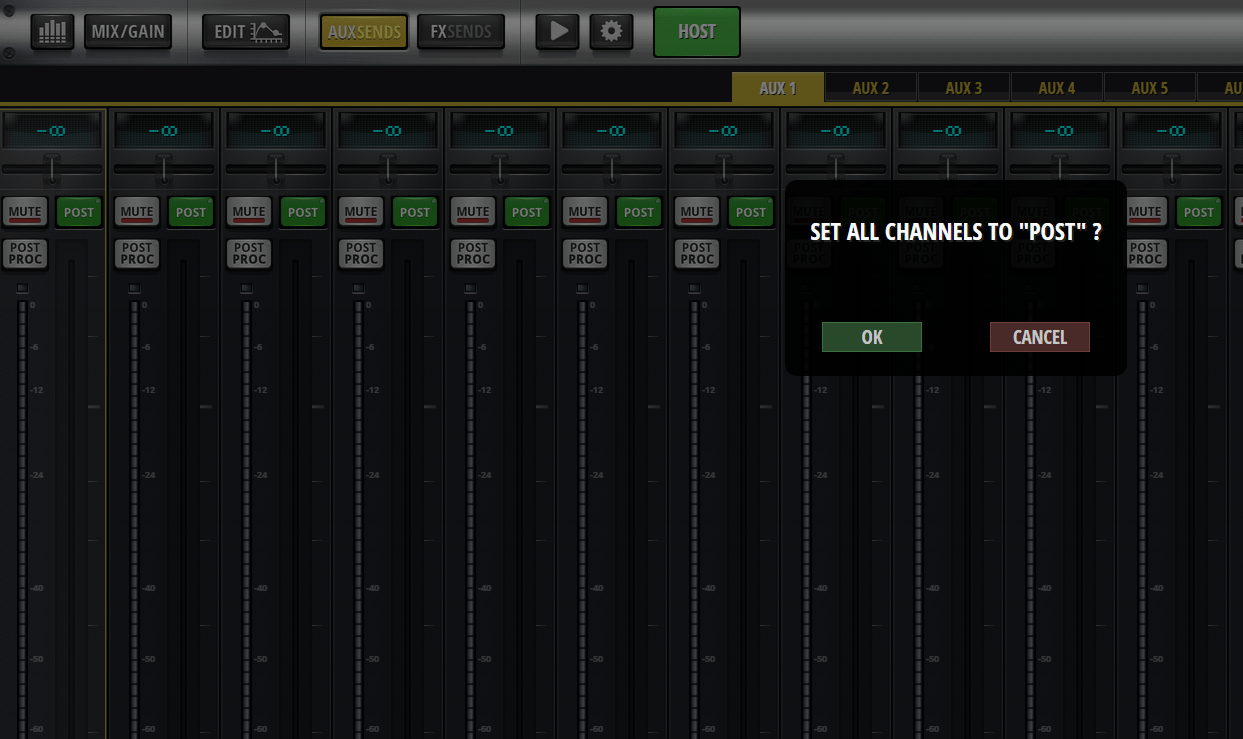Switch to the AUX 2 tab
This screenshot has width=1243, height=739.
pos(870,87)
